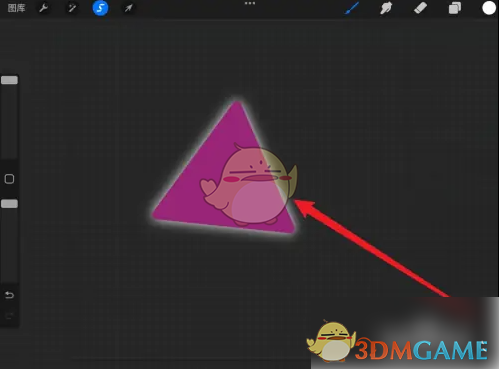Open the Layers panel
The width and height of the screenshot is (499, 369).
pos(455,8)
